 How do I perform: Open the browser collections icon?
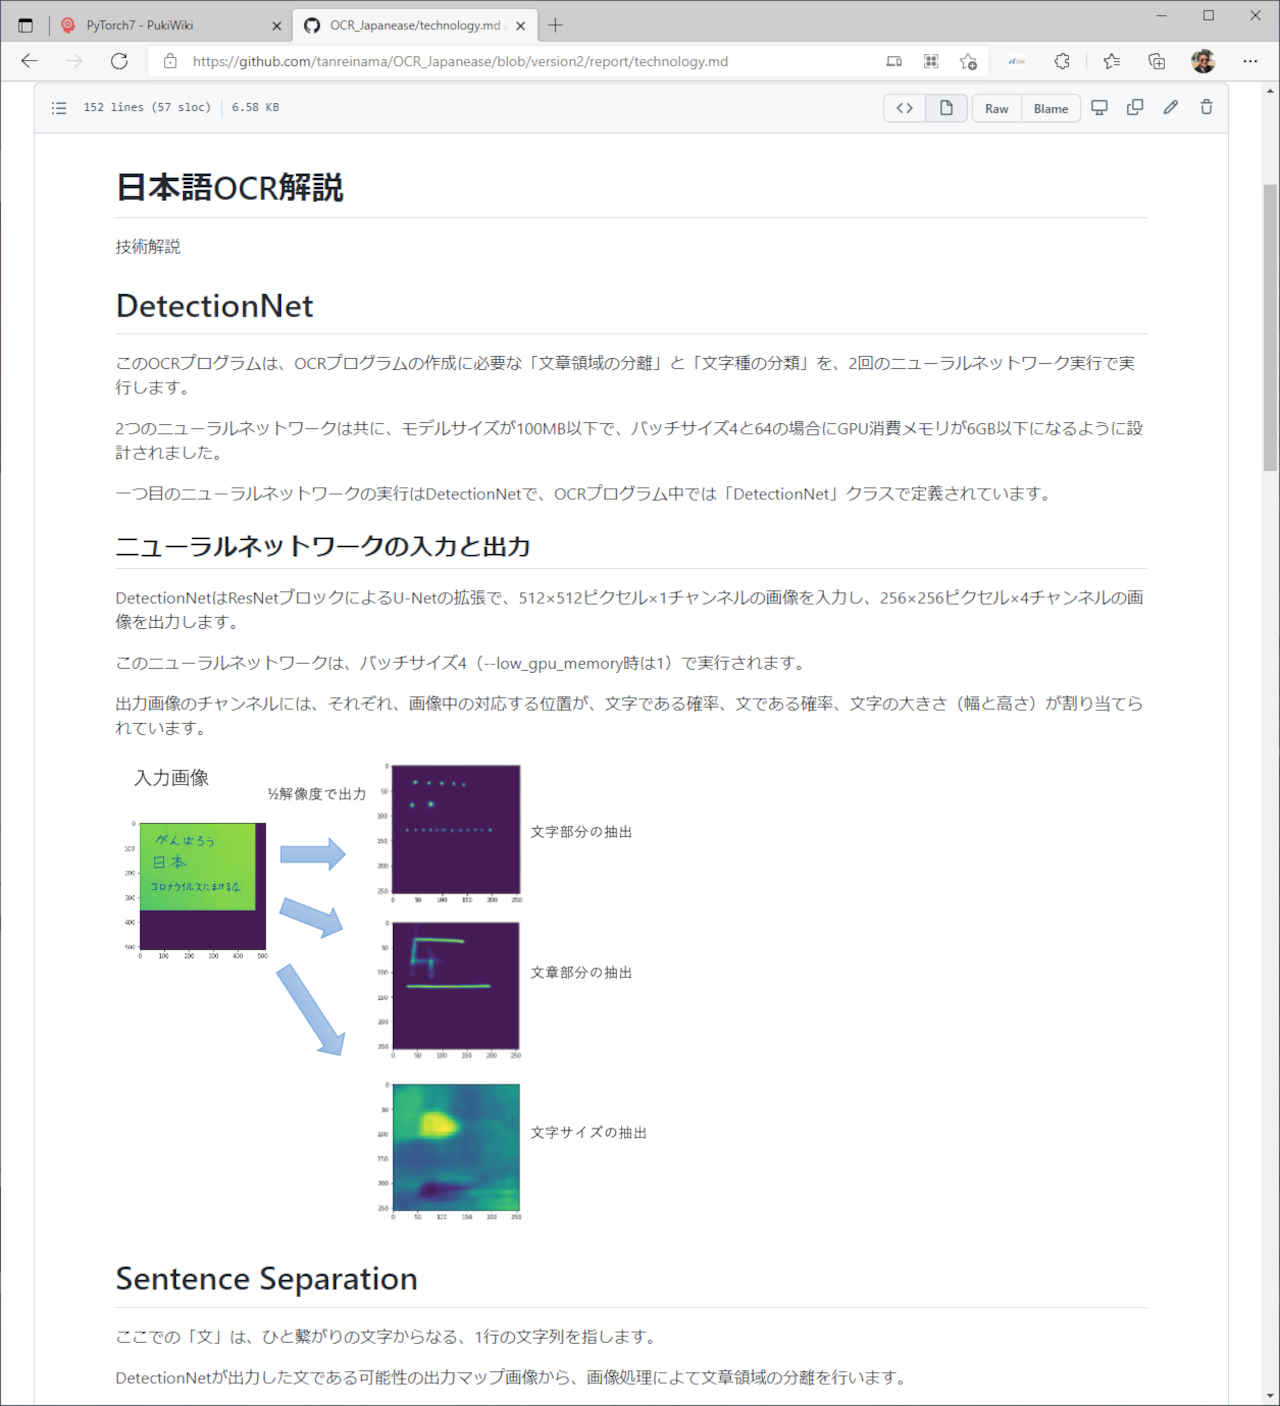click(x=1157, y=61)
